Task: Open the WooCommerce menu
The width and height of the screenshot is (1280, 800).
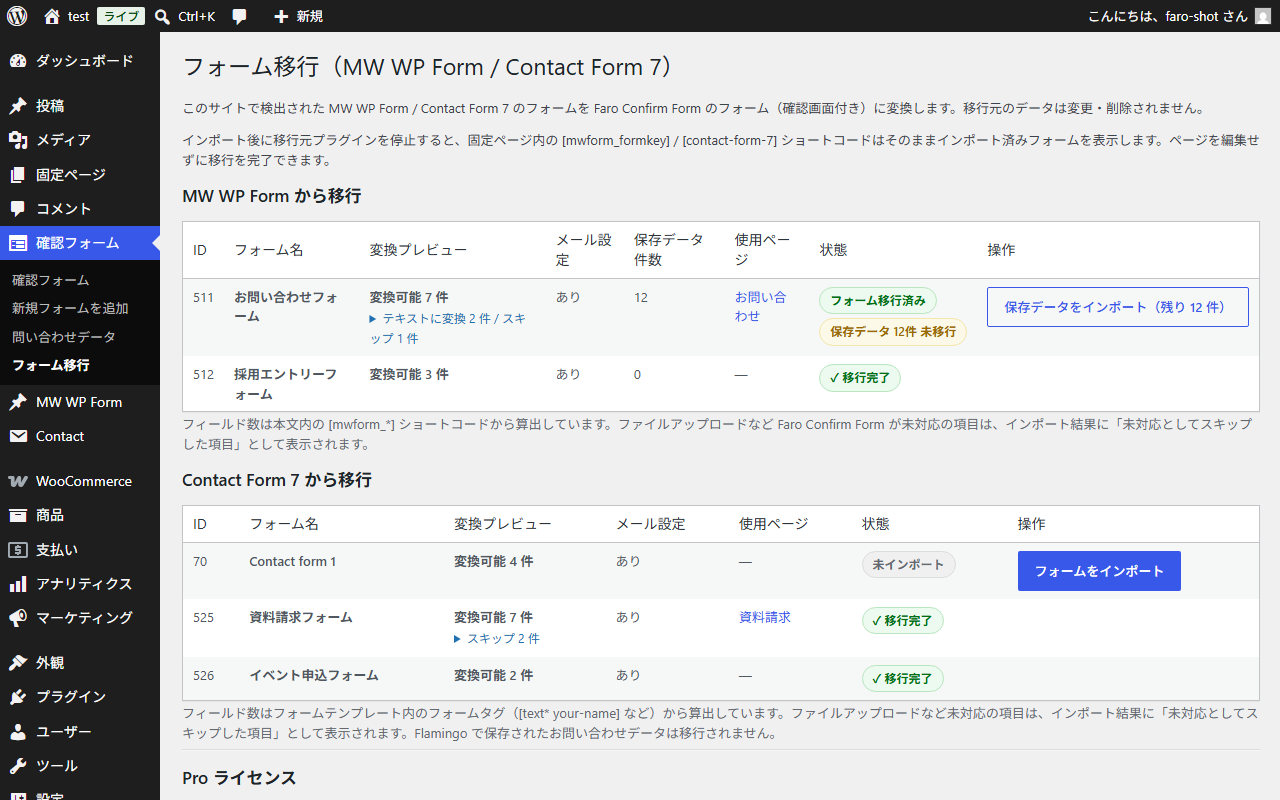Action: click(x=80, y=481)
